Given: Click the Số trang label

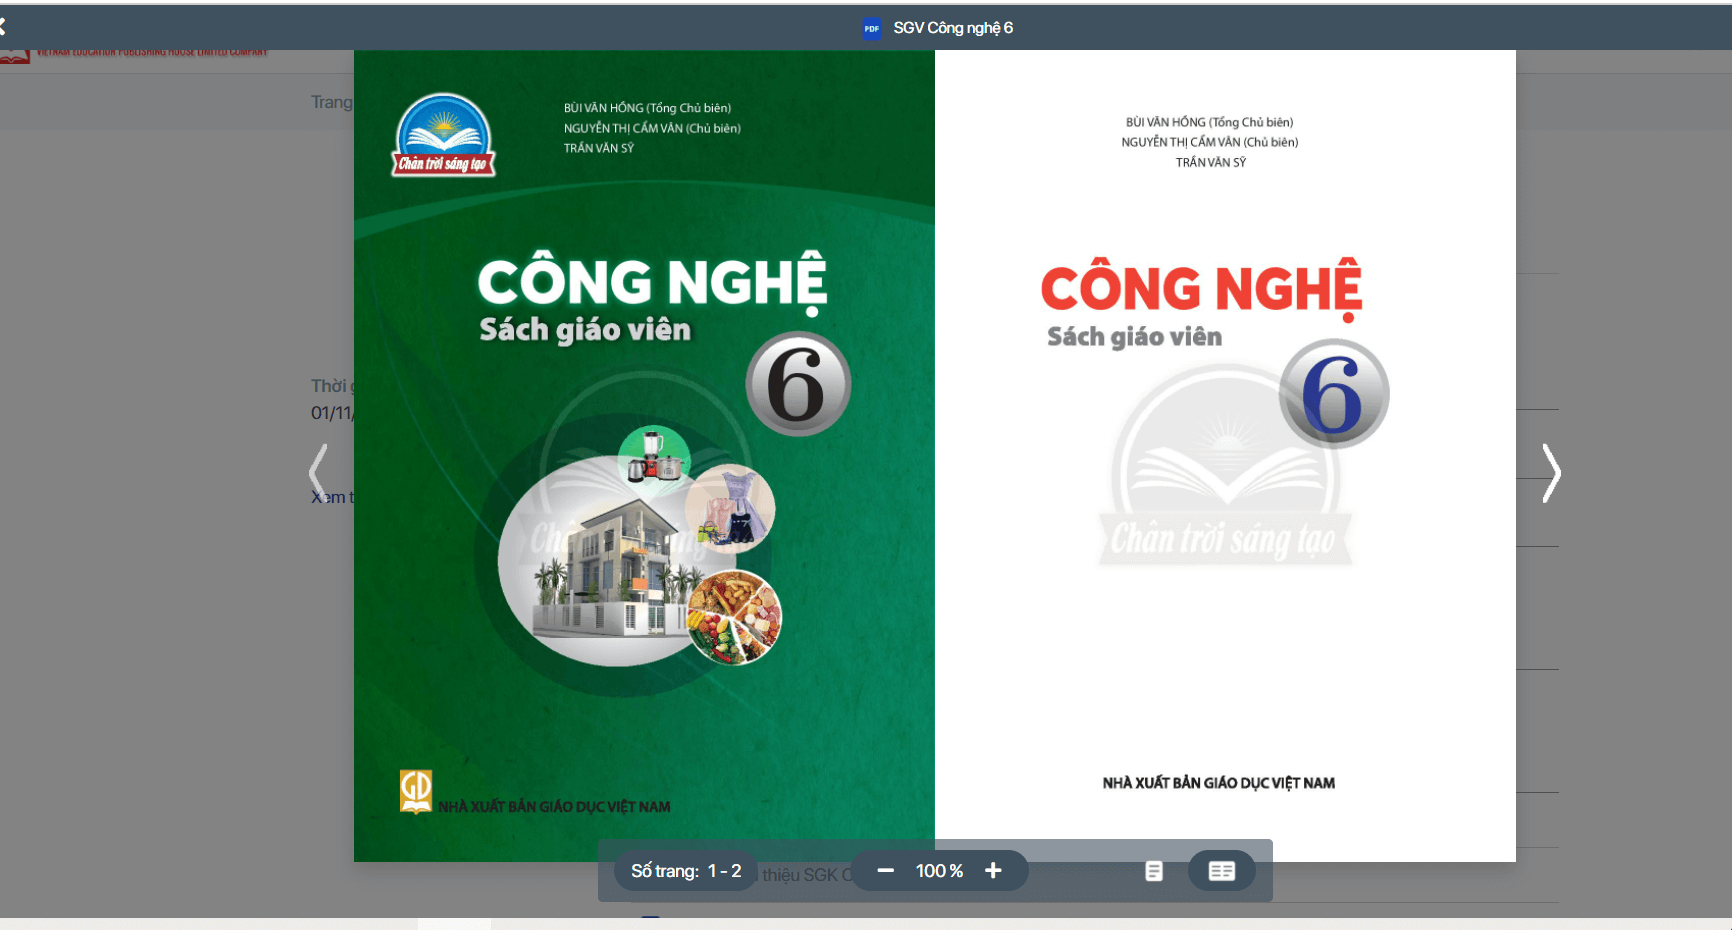Looking at the screenshot, I should 665,871.
